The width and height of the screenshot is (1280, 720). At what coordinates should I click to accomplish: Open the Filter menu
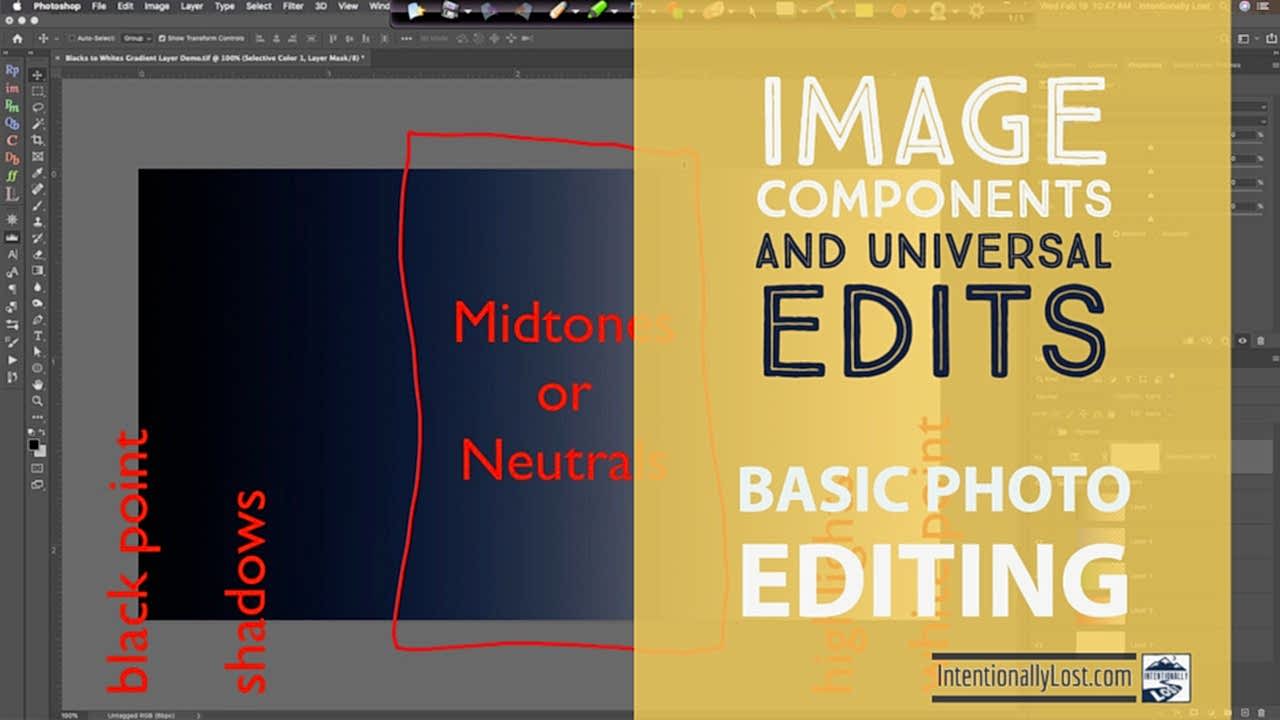click(x=293, y=8)
